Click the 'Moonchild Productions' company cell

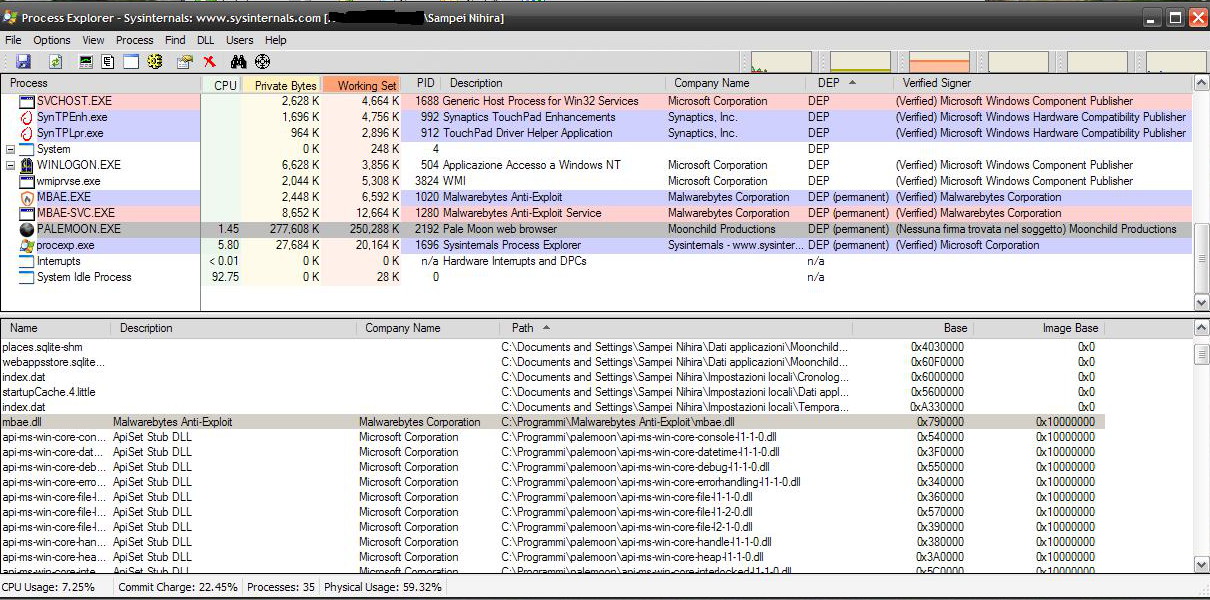[722, 229]
